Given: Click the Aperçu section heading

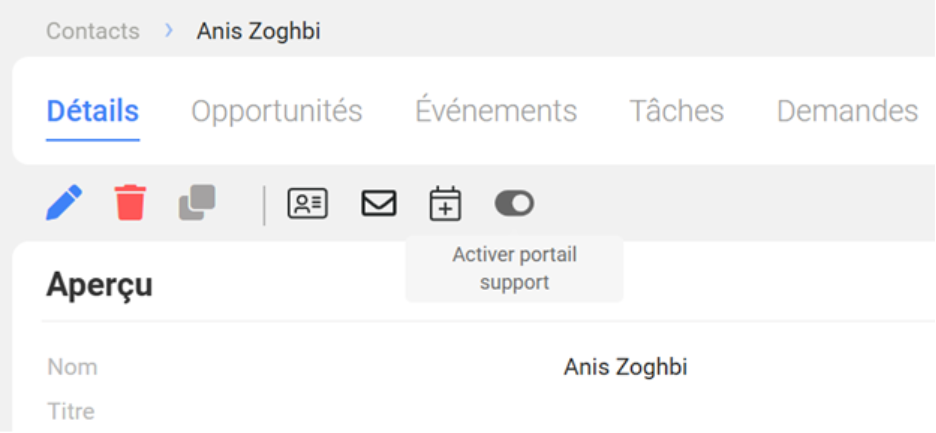Looking at the screenshot, I should (100, 285).
